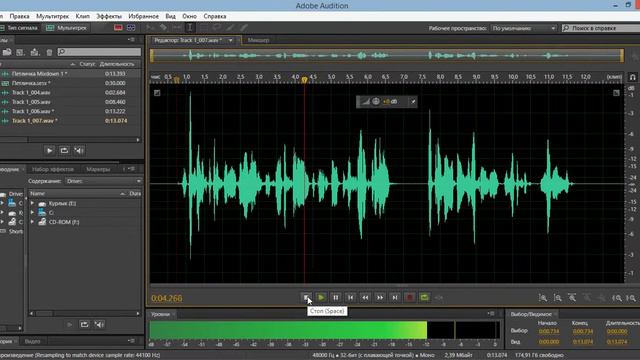Image resolution: width=640 pixels, height=360 pixels.
Task: Edit the Вид Конец 0:13.074 value
Action: (x=582, y=342)
